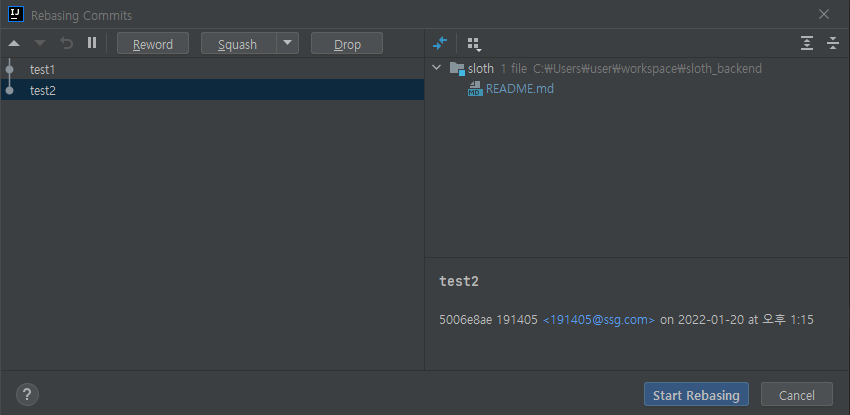Collapse the sloth tree node chevron

[x=436, y=68]
